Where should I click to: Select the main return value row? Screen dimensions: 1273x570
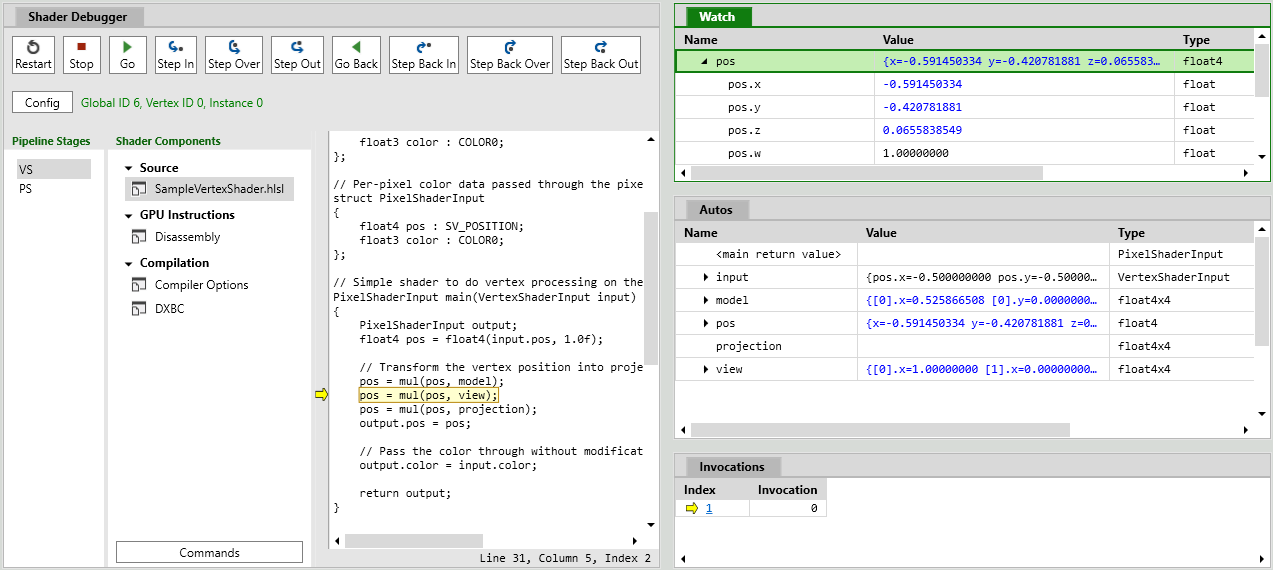coord(964,254)
